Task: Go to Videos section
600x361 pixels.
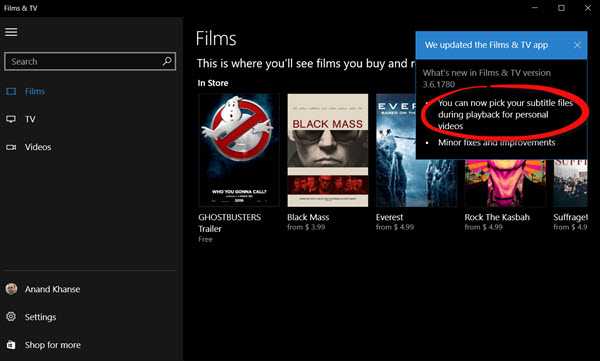Action: pos(38,147)
